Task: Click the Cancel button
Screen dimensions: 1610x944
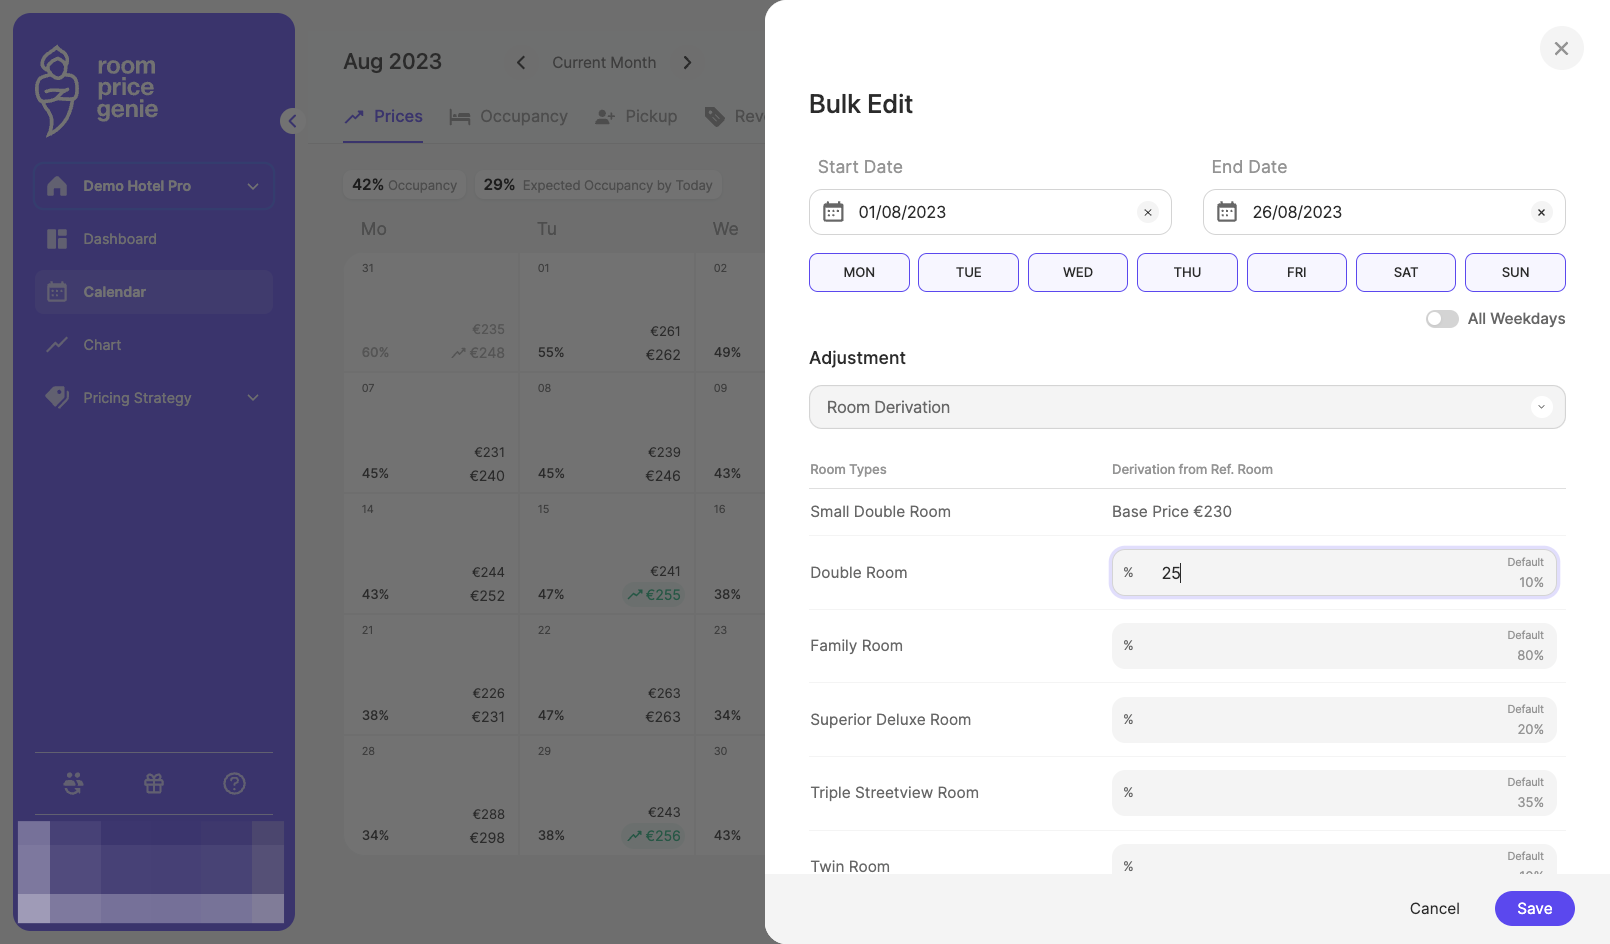Action: click(x=1434, y=908)
